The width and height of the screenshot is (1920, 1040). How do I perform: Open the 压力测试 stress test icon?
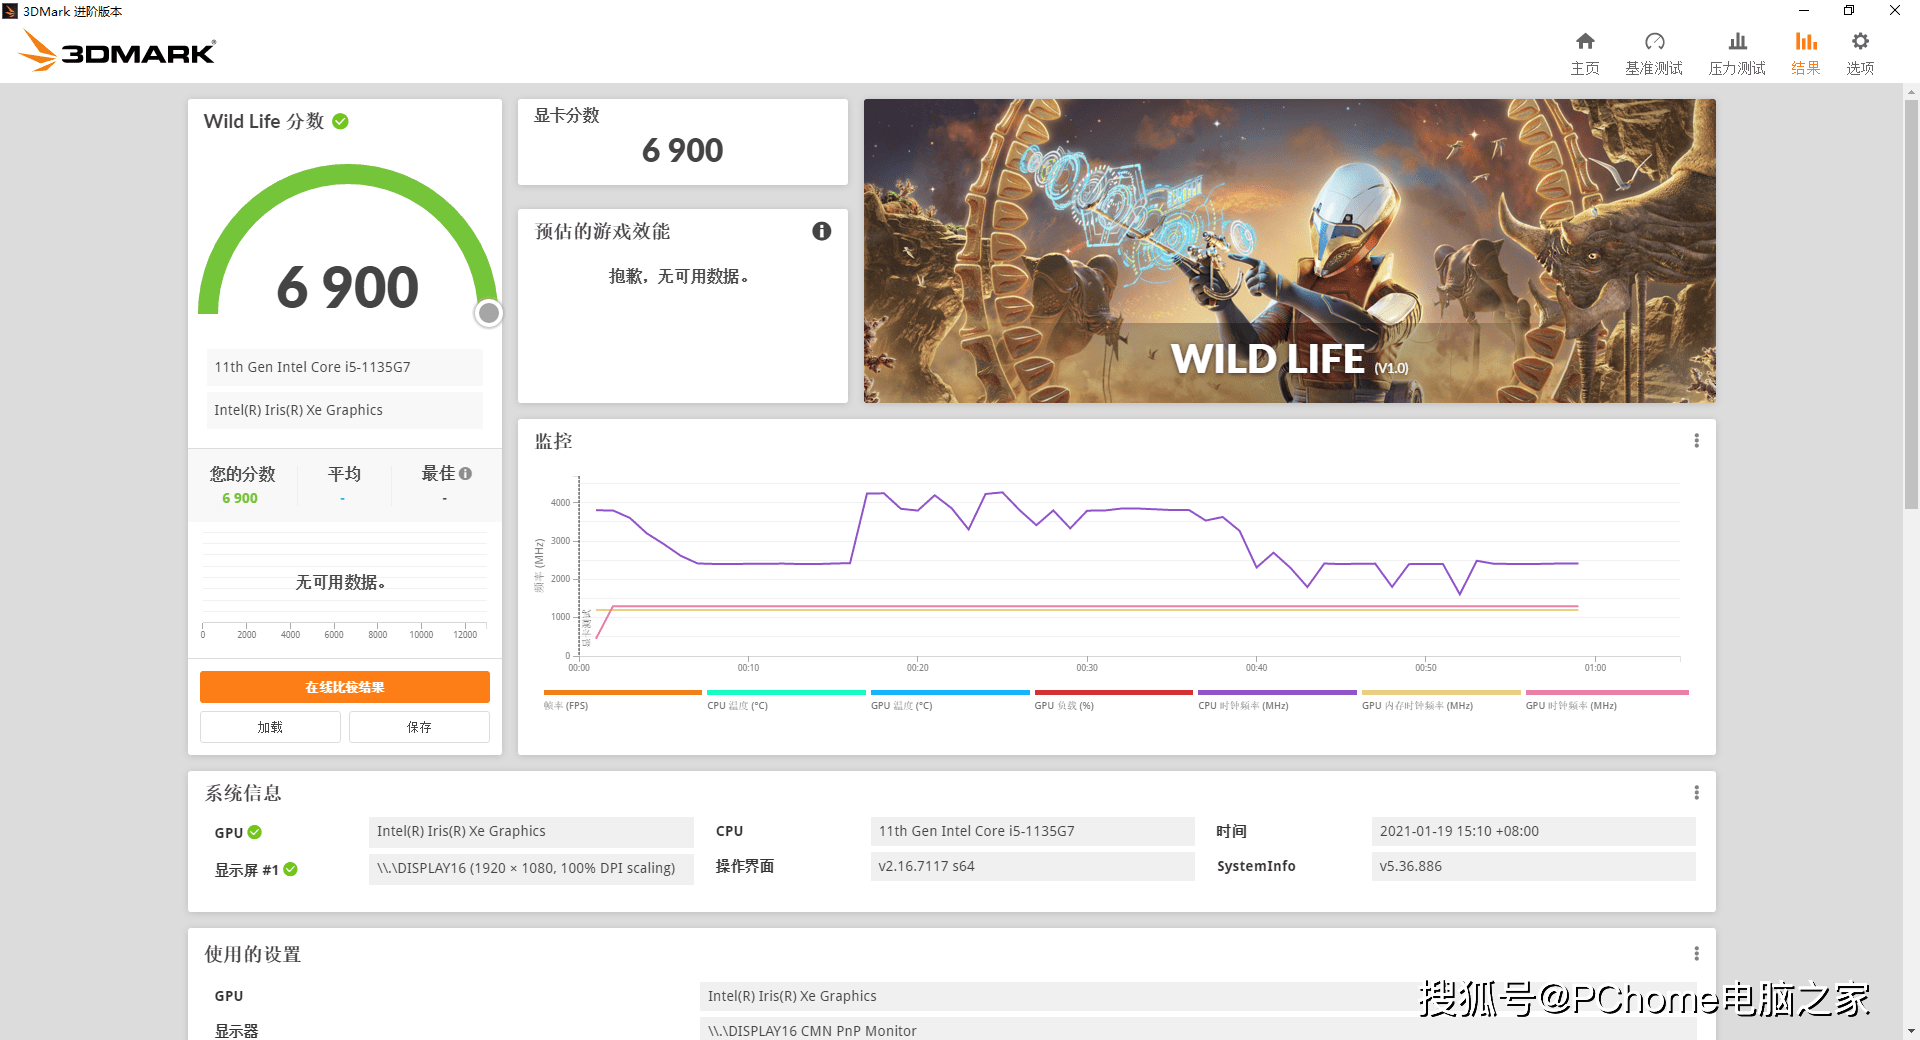1737,42
